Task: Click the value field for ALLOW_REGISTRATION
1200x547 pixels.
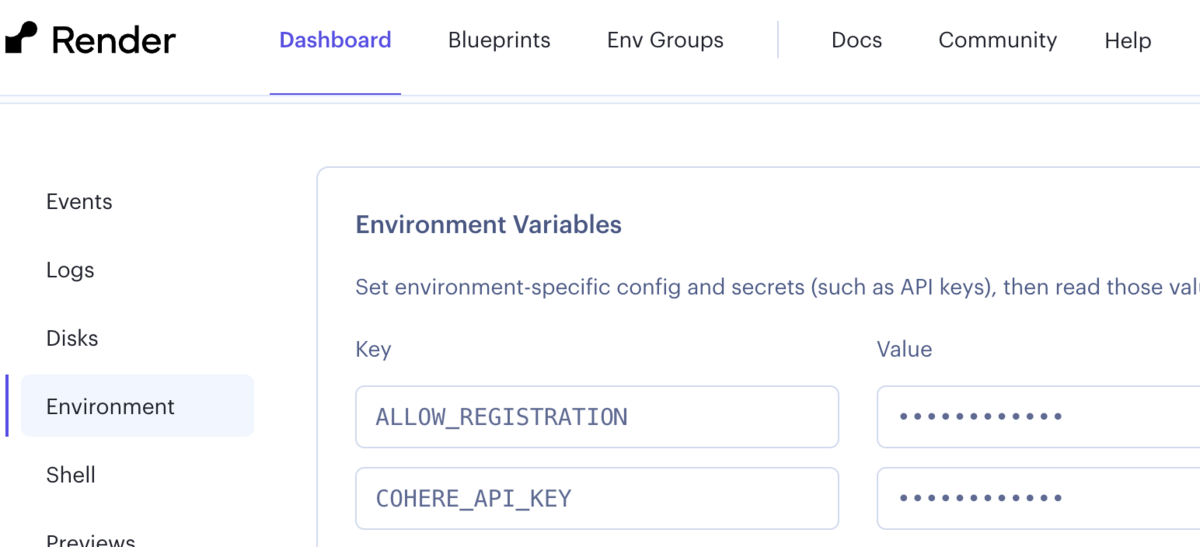Action: point(1037,417)
